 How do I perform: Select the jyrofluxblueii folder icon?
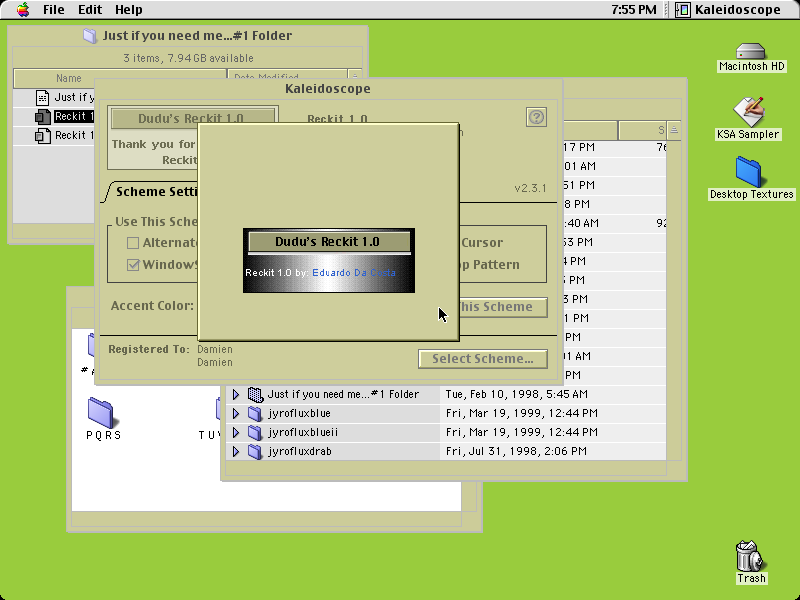pyautogui.click(x=255, y=433)
